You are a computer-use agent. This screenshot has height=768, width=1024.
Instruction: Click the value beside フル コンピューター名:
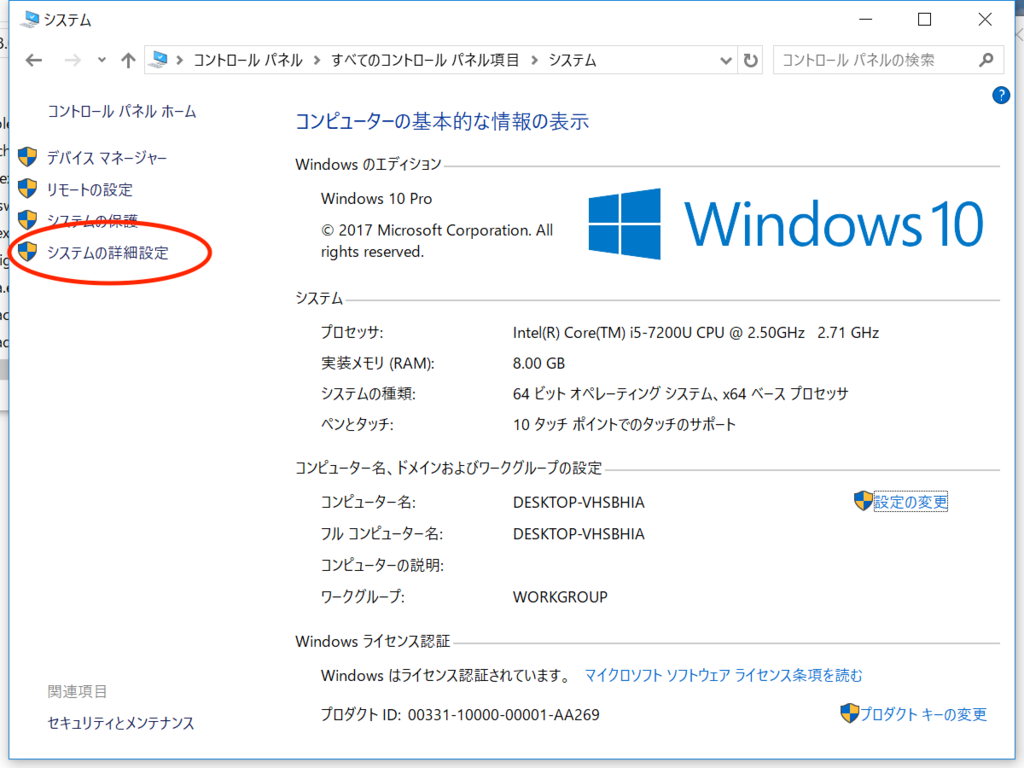click(579, 534)
